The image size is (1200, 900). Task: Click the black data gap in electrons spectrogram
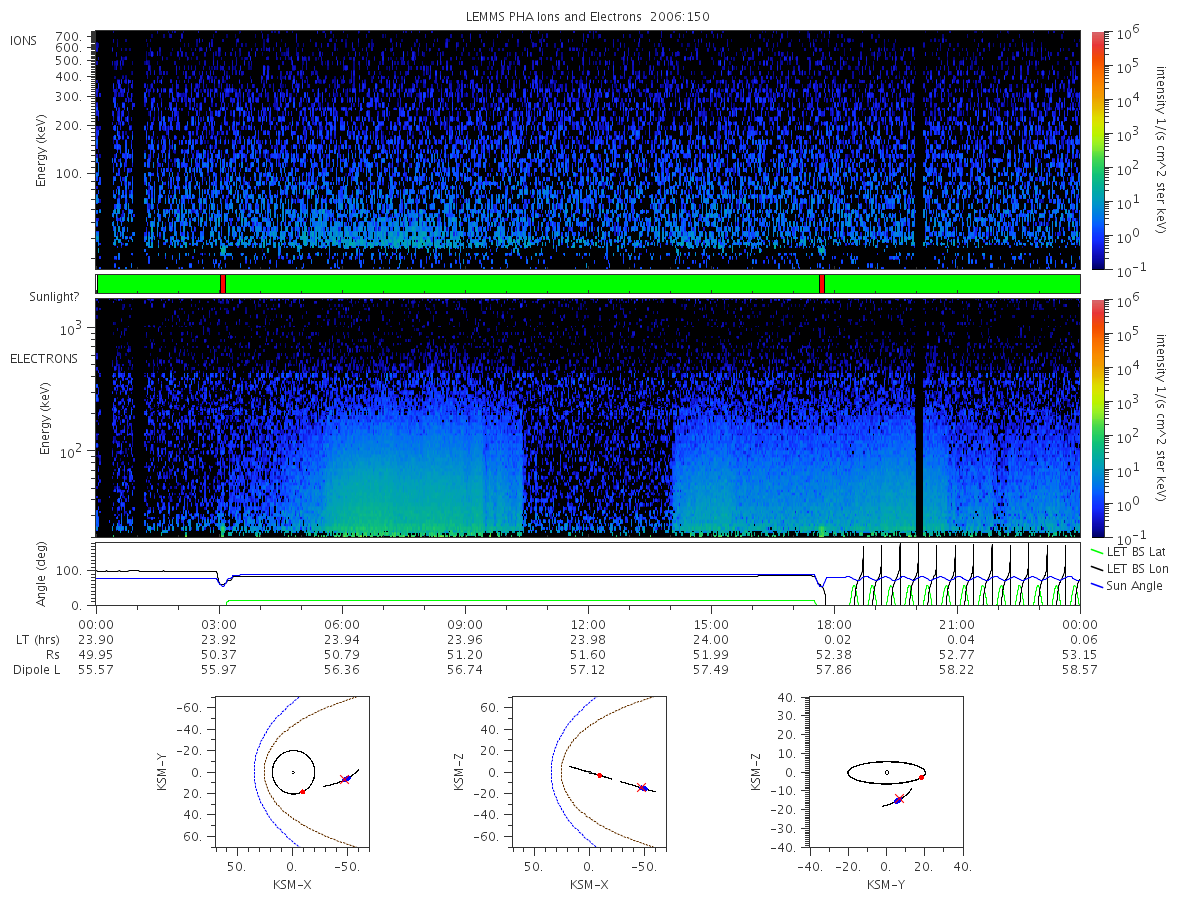pos(919,418)
